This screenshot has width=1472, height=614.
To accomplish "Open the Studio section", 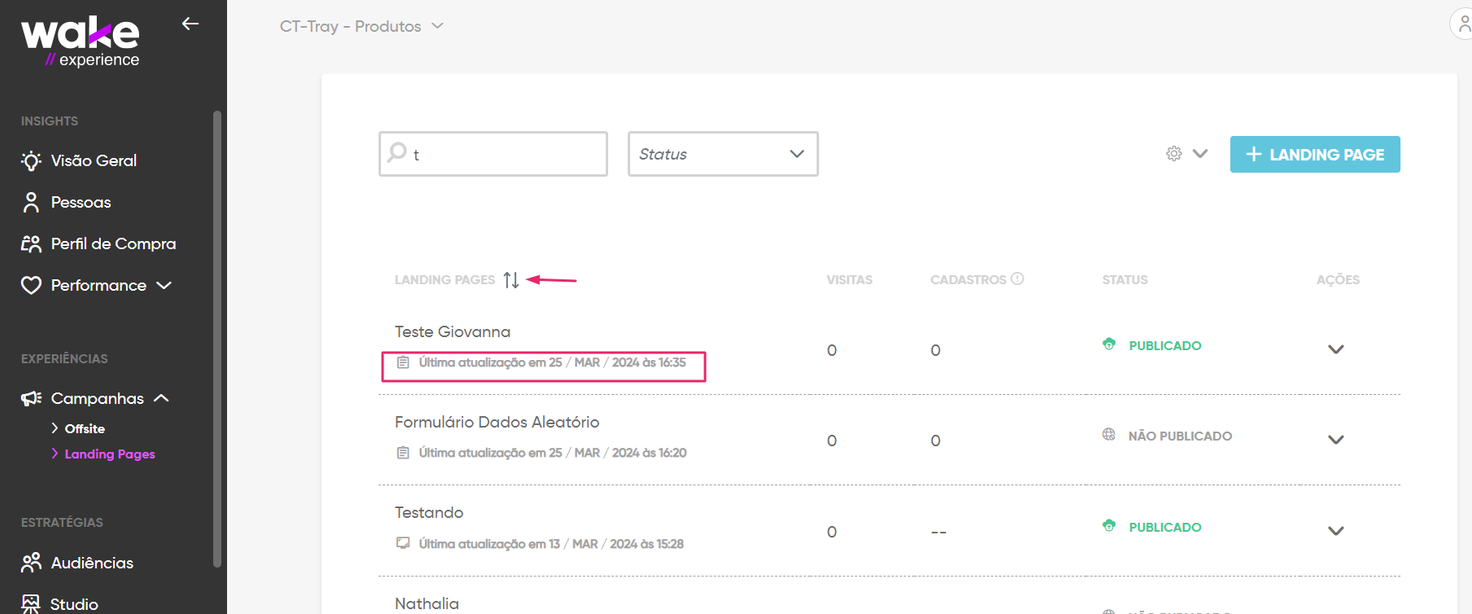I will click(75, 604).
